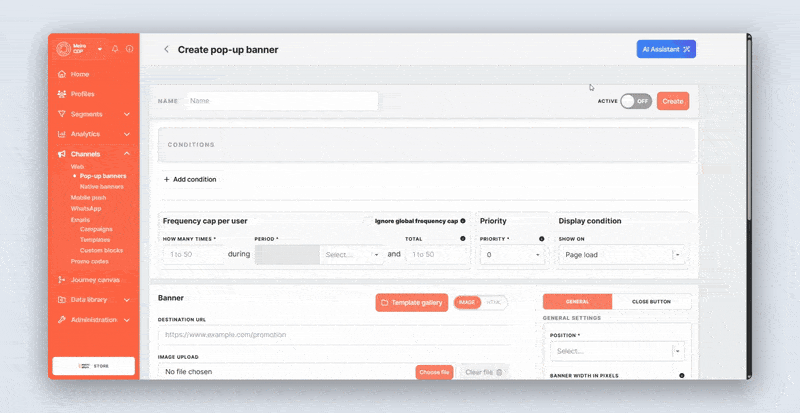Click the Channels megaphone icon
The height and width of the screenshot is (413, 800).
pos(62,154)
